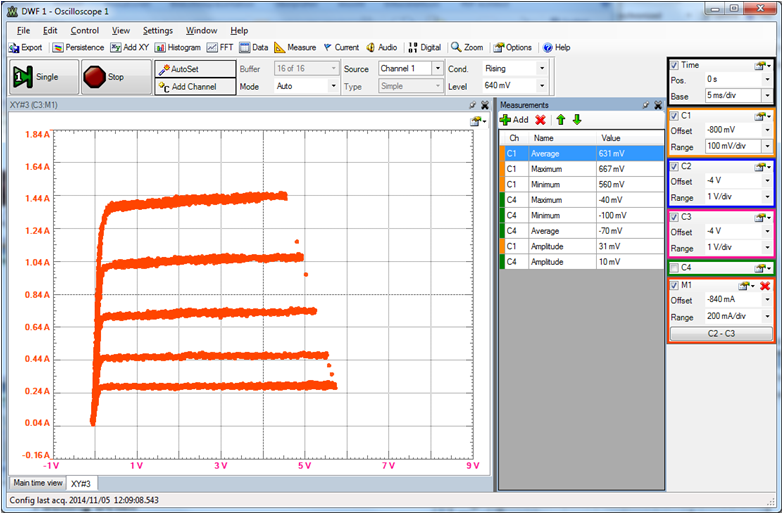This screenshot has width=783, height=514.
Task: Switch to Main time view tab
Action: coord(35,484)
